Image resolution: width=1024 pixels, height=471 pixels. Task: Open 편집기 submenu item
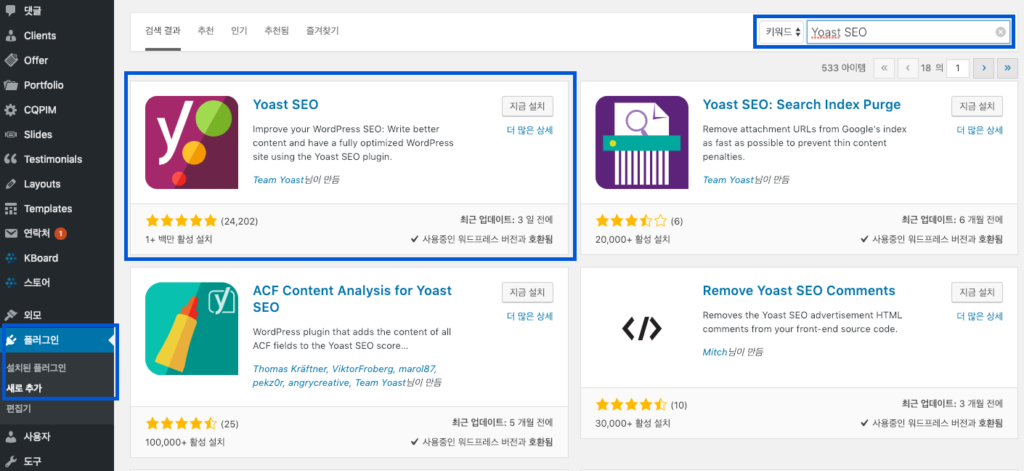coord(18,408)
